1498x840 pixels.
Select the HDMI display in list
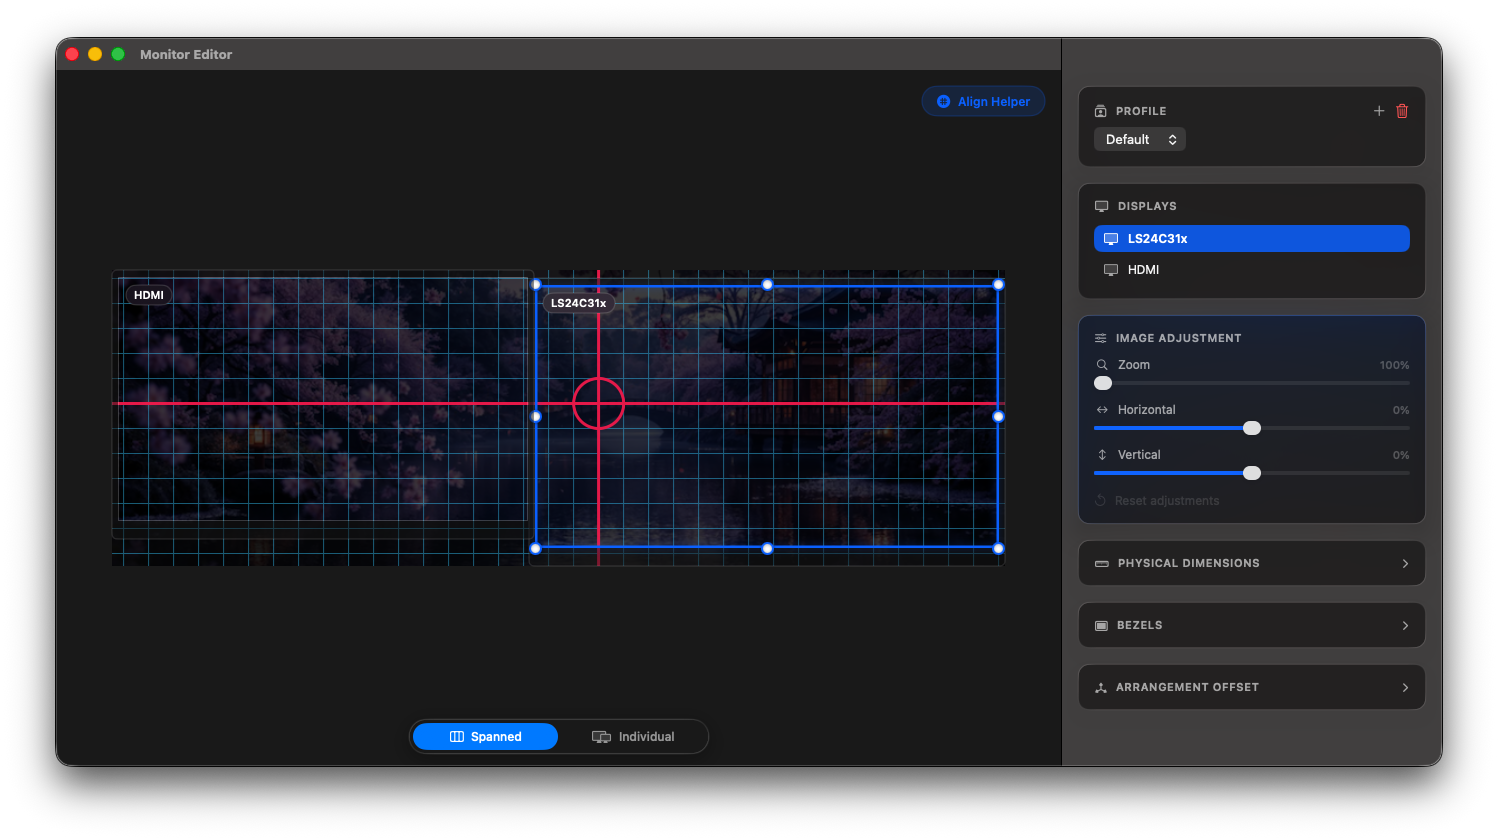tap(1251, 270)
